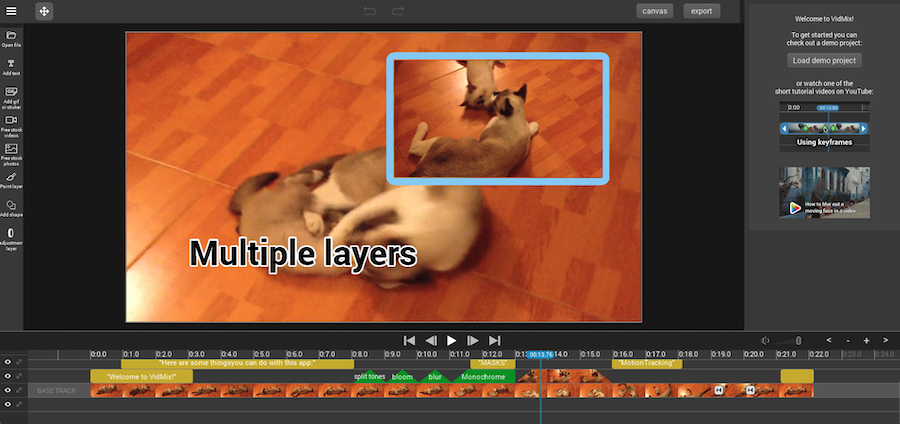
Task: Click the Open file folder icon
Action: (12, 36)
